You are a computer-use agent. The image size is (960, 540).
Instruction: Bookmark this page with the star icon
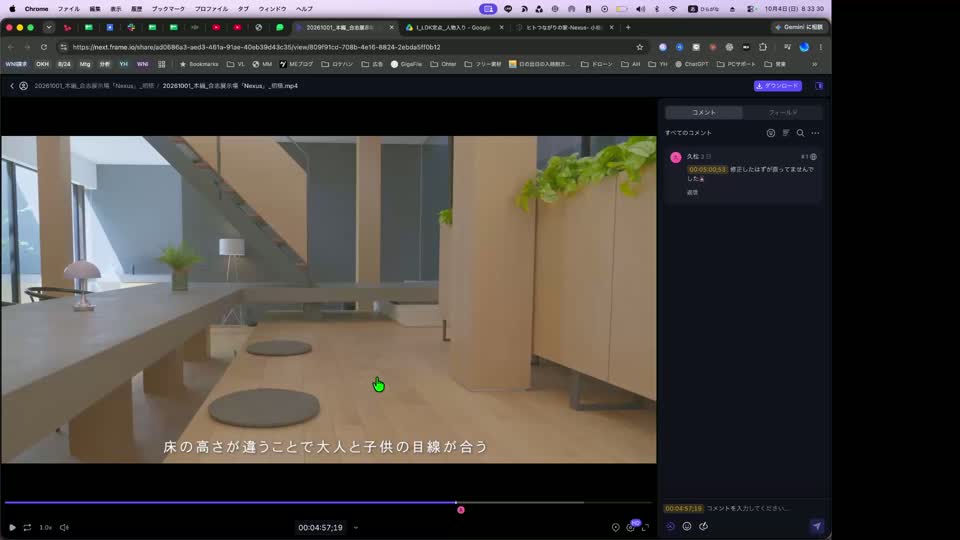point(640,47)
